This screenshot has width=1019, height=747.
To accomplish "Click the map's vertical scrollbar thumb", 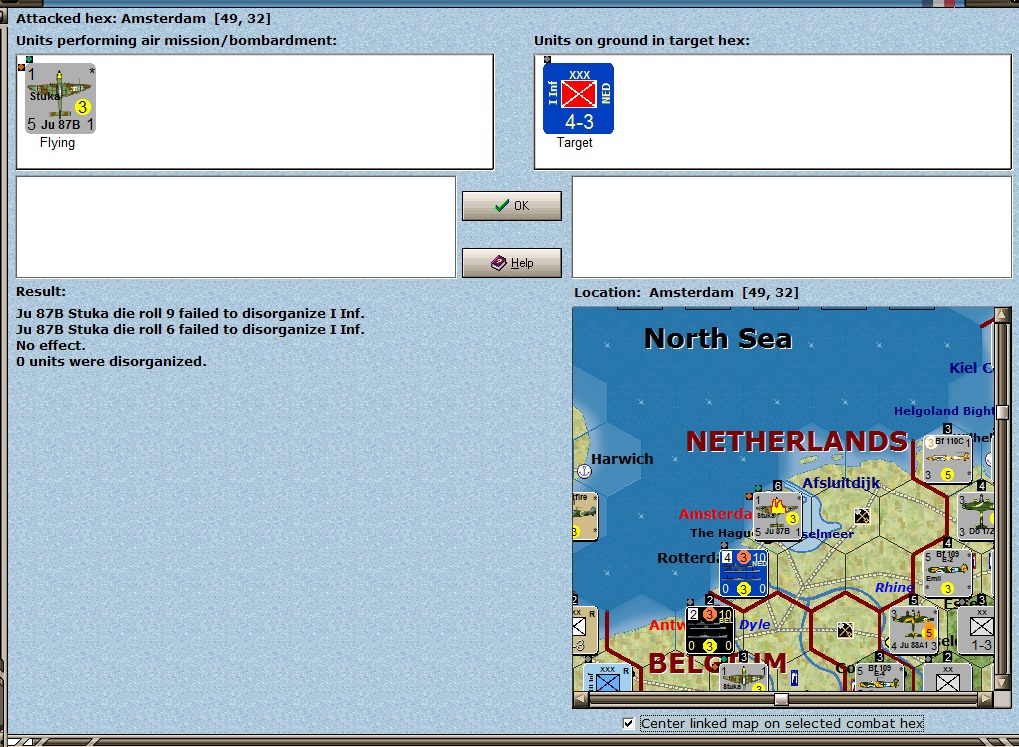I will [1002, 412].
